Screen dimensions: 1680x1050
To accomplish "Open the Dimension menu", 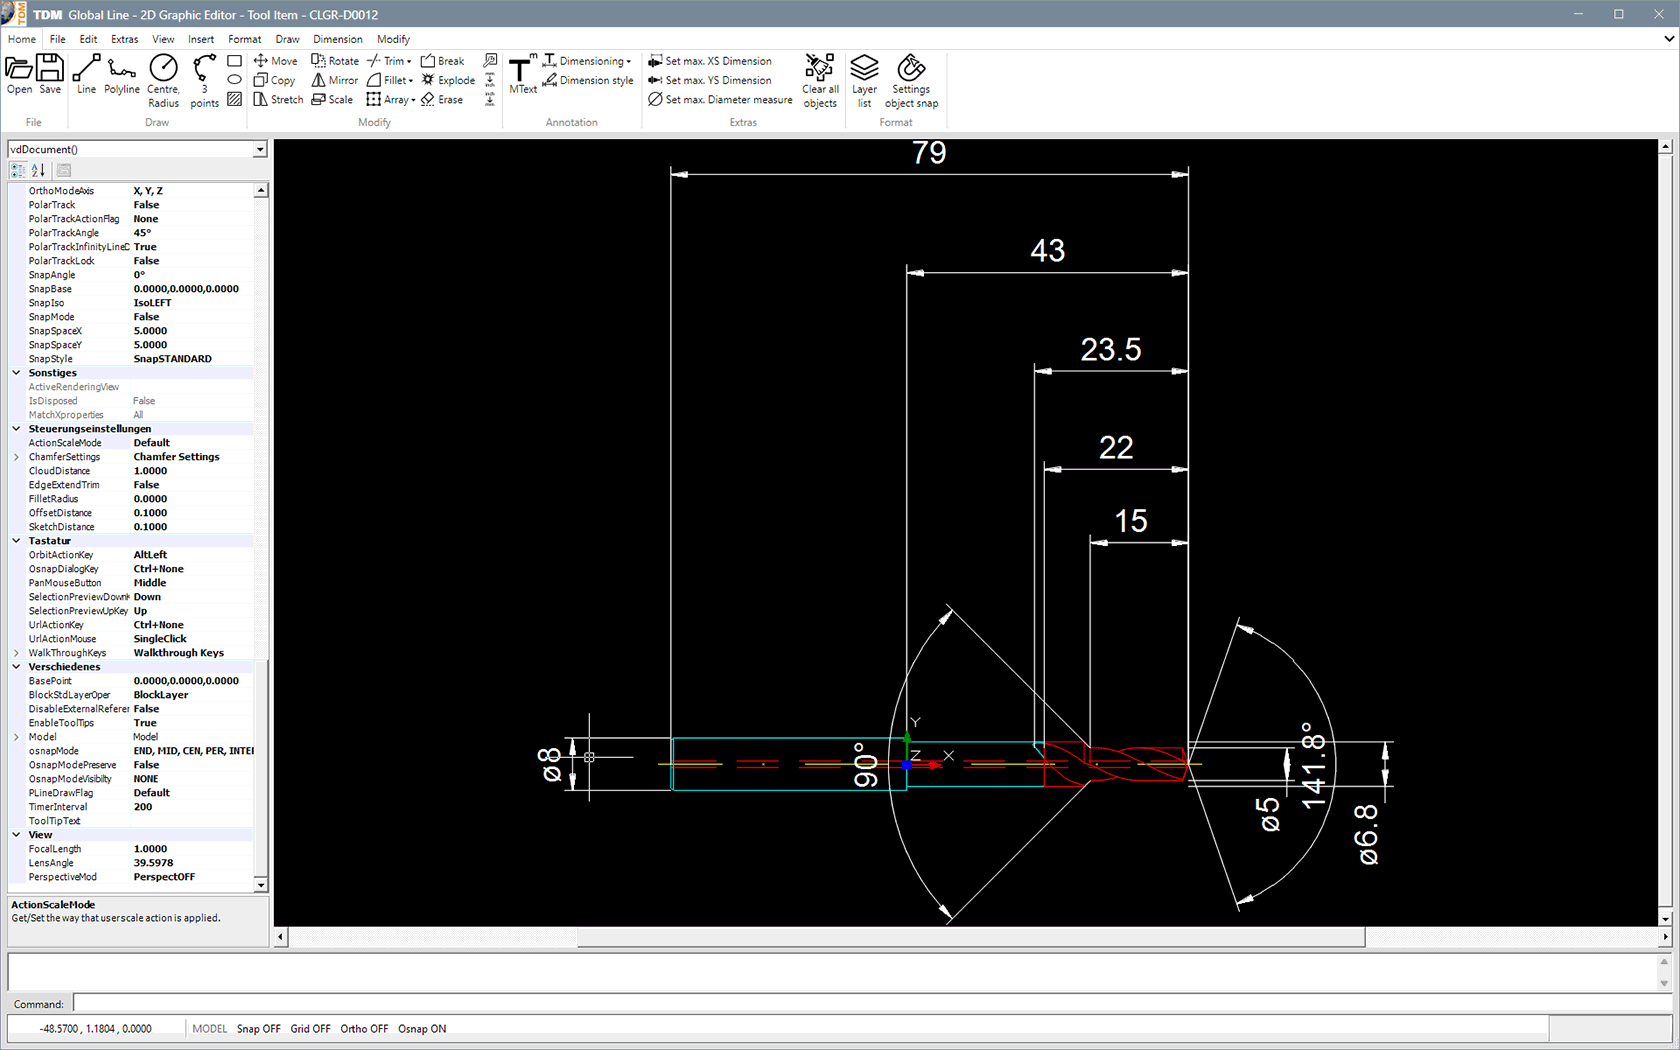I will tap(338, 39).
